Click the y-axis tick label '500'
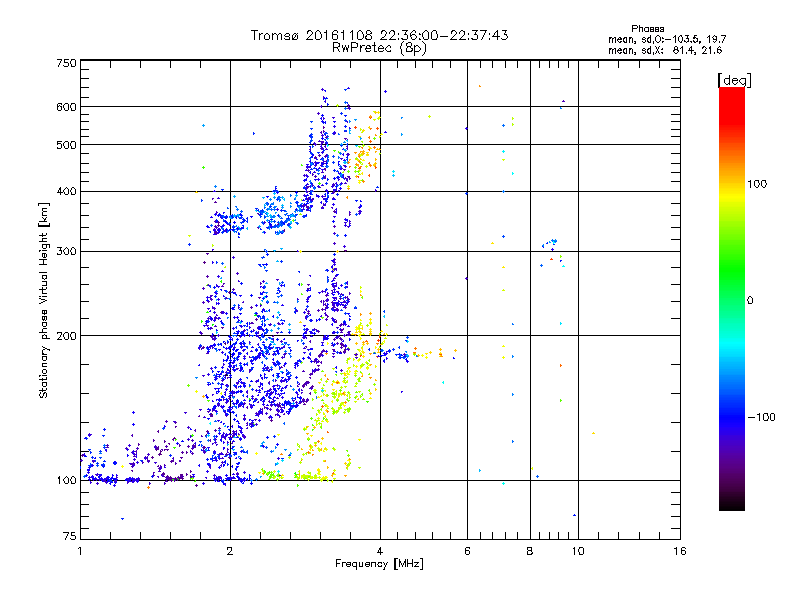 click(66, 145)
